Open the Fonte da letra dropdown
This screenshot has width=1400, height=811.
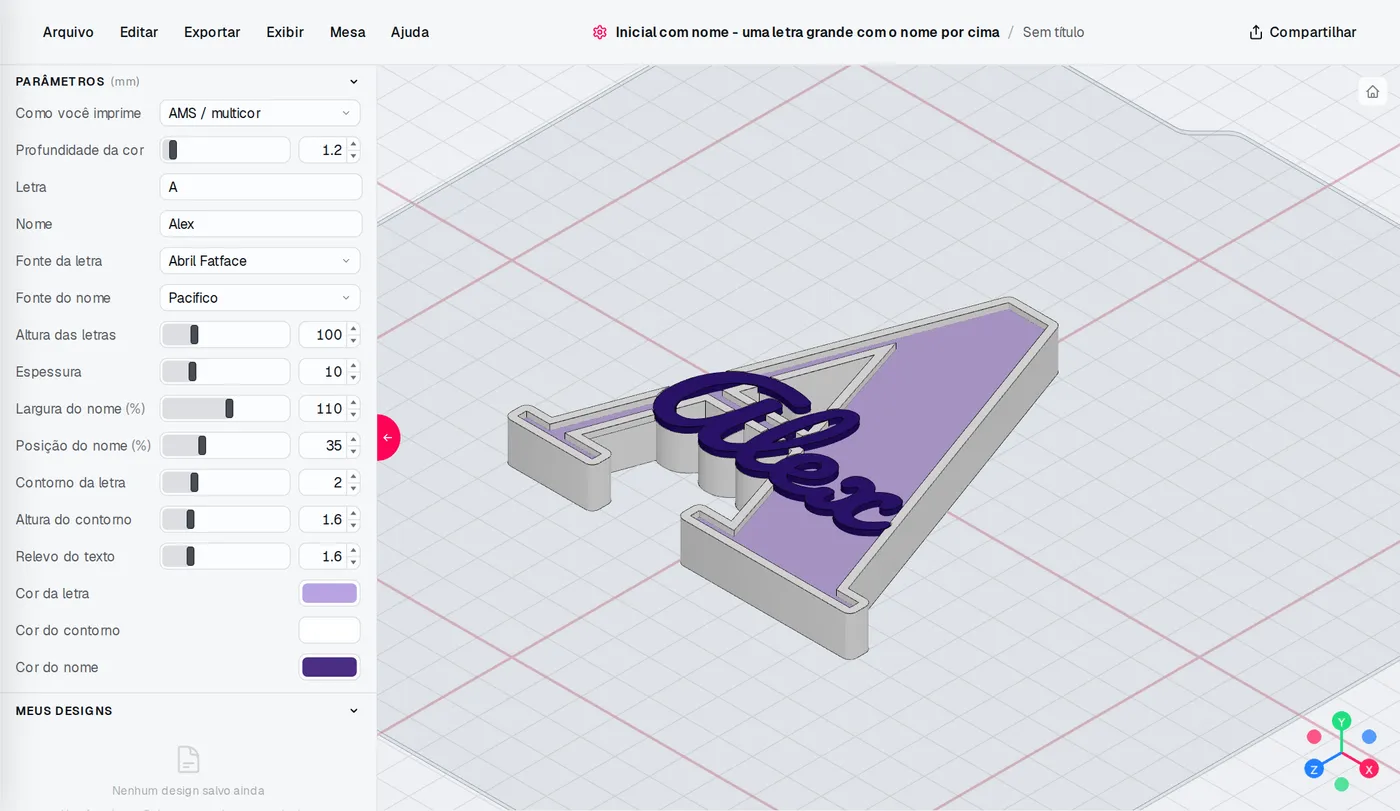(x=260, y=261)
